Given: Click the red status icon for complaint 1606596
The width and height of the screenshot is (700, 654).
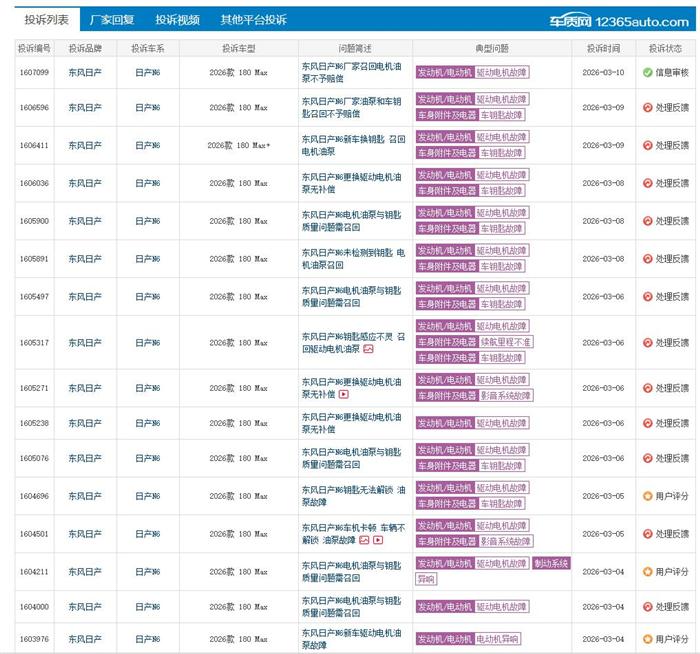Looking at the screenshot, I should click(647, 108).
